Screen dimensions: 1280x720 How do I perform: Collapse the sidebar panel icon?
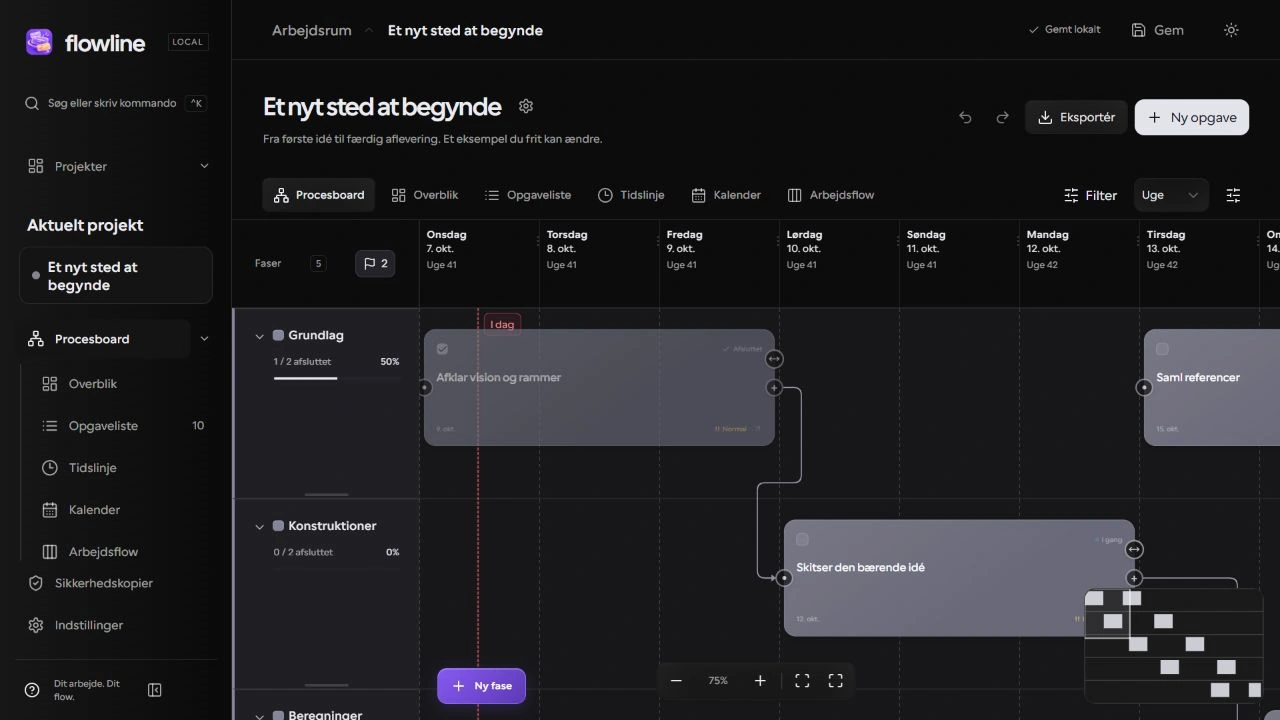pyautogui.click(x=155, y=690)
